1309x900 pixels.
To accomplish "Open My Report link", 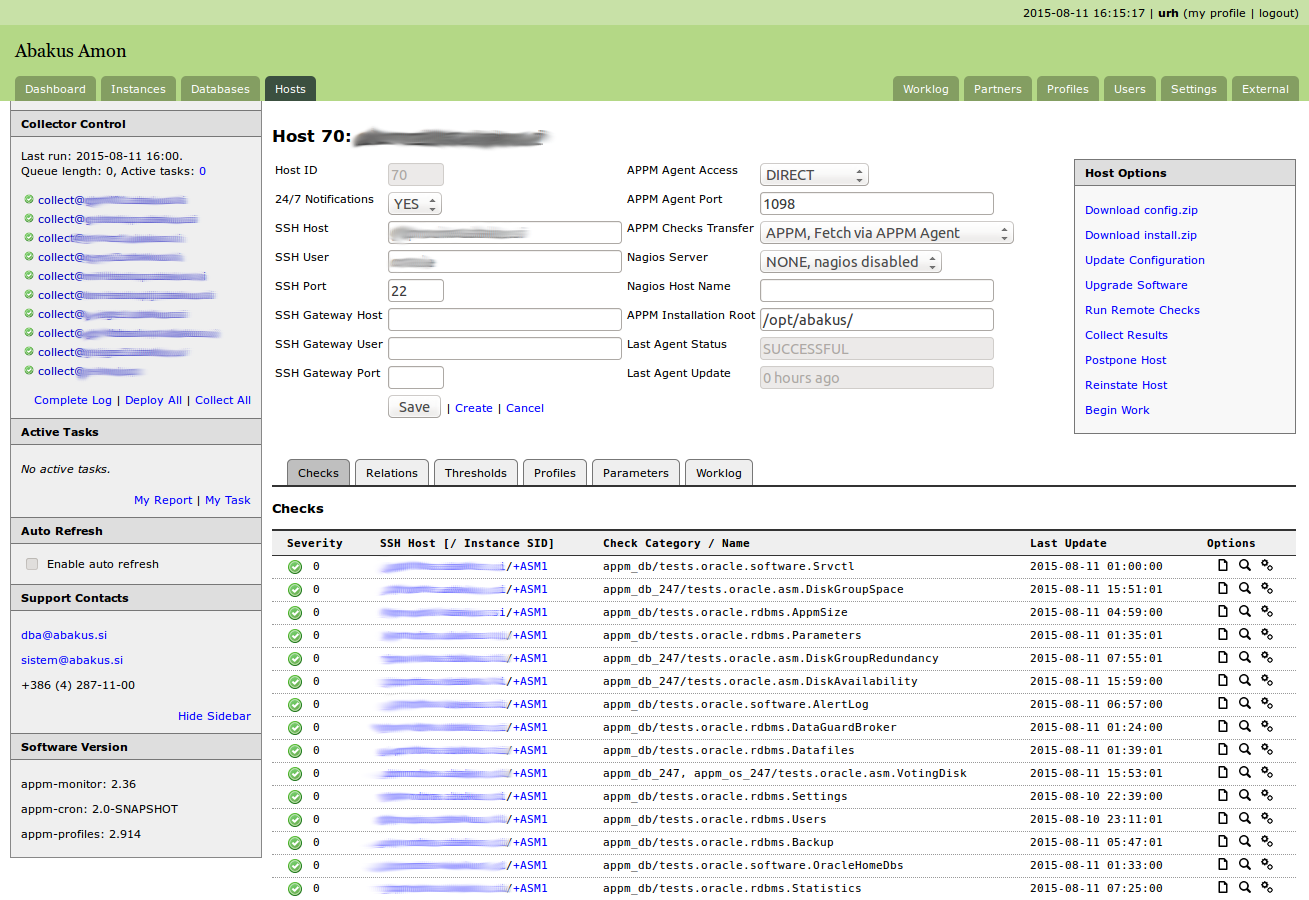I will tap(163, 500).
